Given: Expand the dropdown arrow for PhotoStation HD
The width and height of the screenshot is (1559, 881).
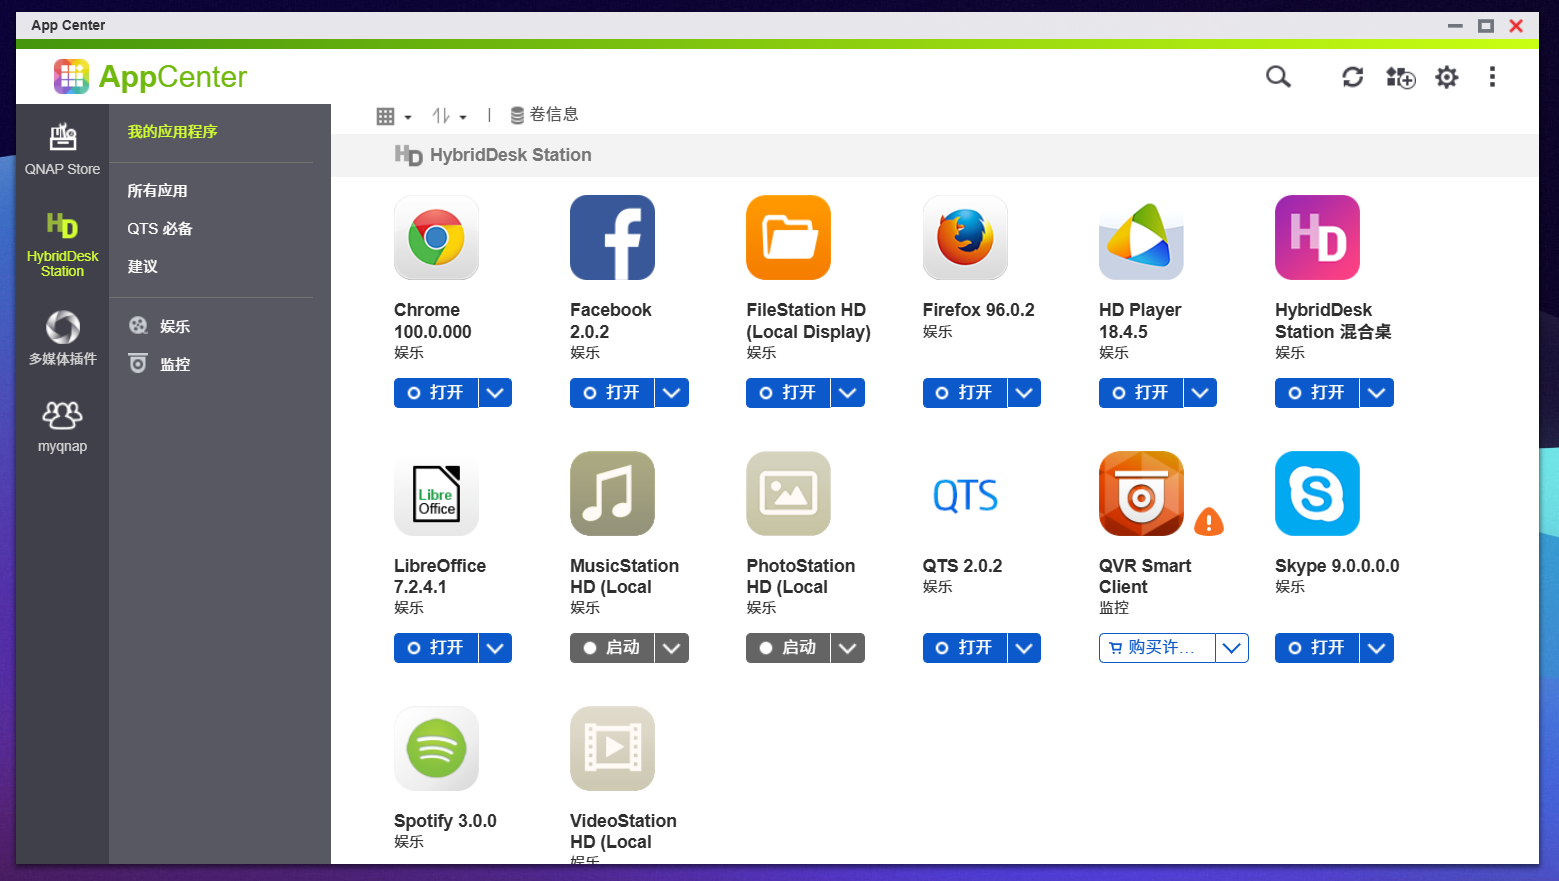Looking at the screenshot, I should [x=847, y=648].
